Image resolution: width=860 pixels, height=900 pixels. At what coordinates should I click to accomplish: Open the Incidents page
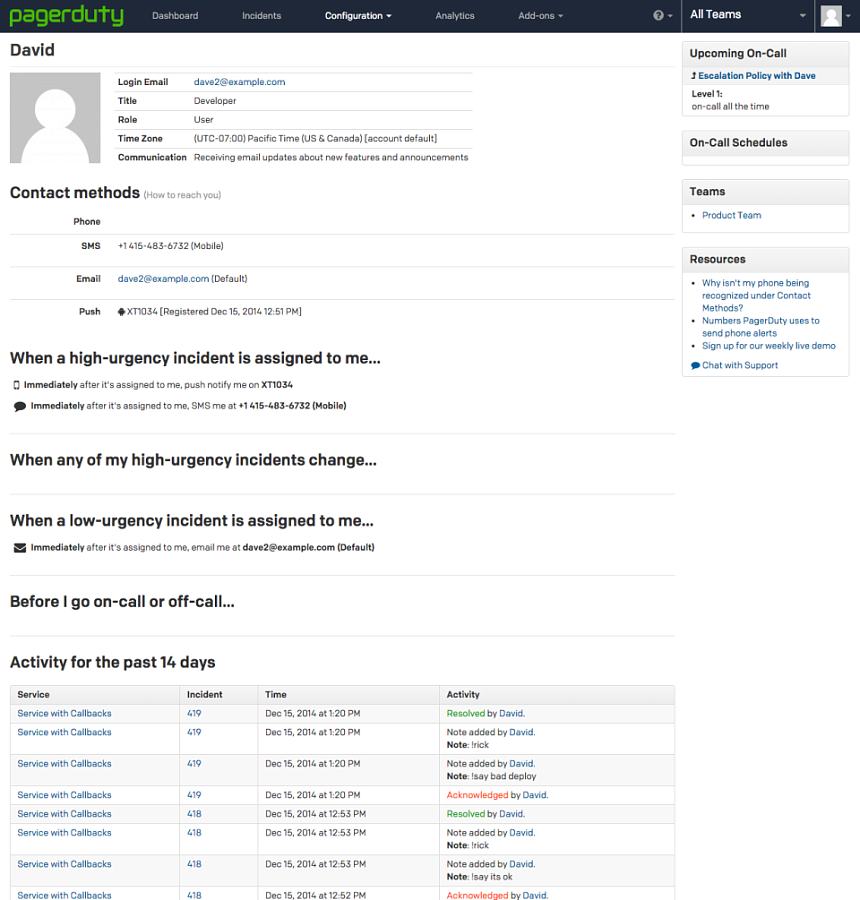(261, 15)
